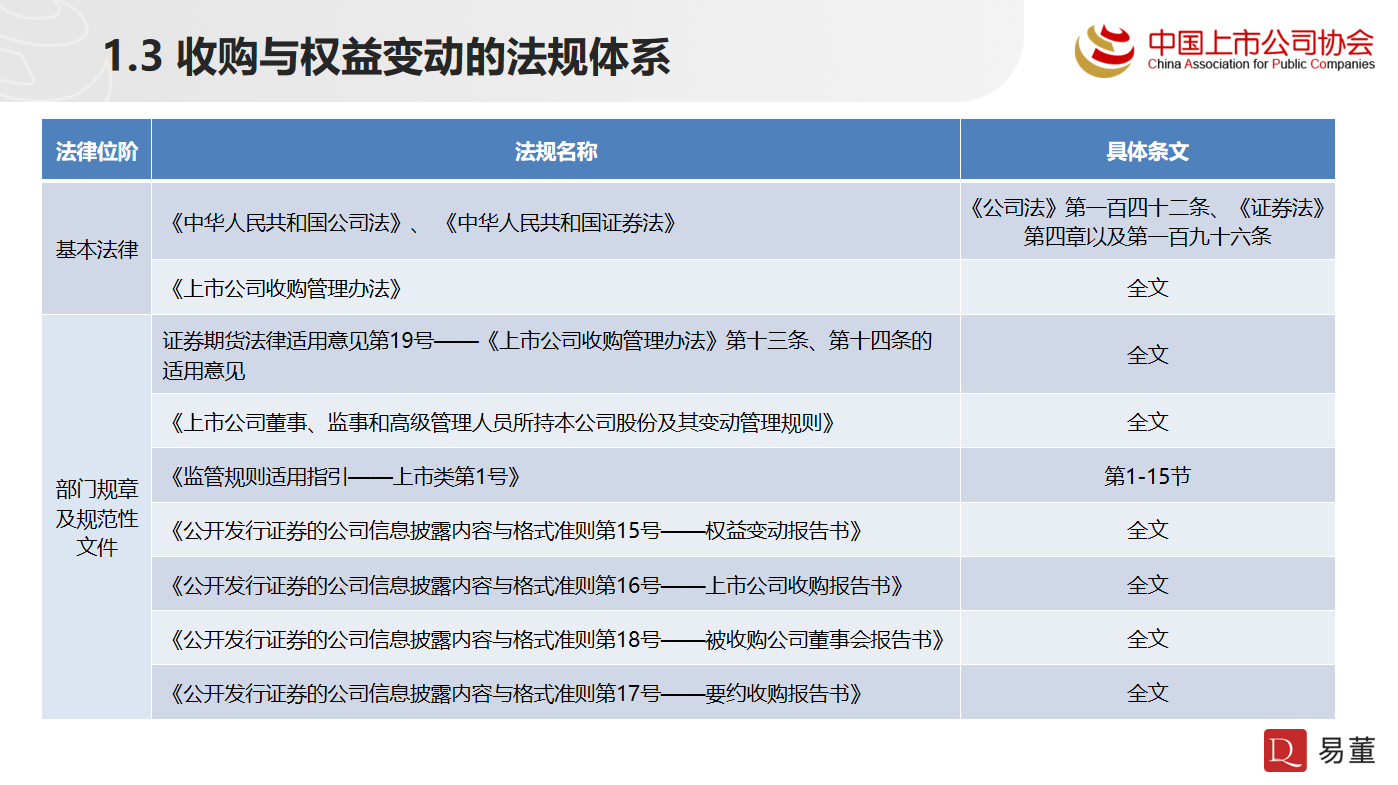
Task: Click 准则第15号 权益变动报告书 row
Action: pos(516,531)
